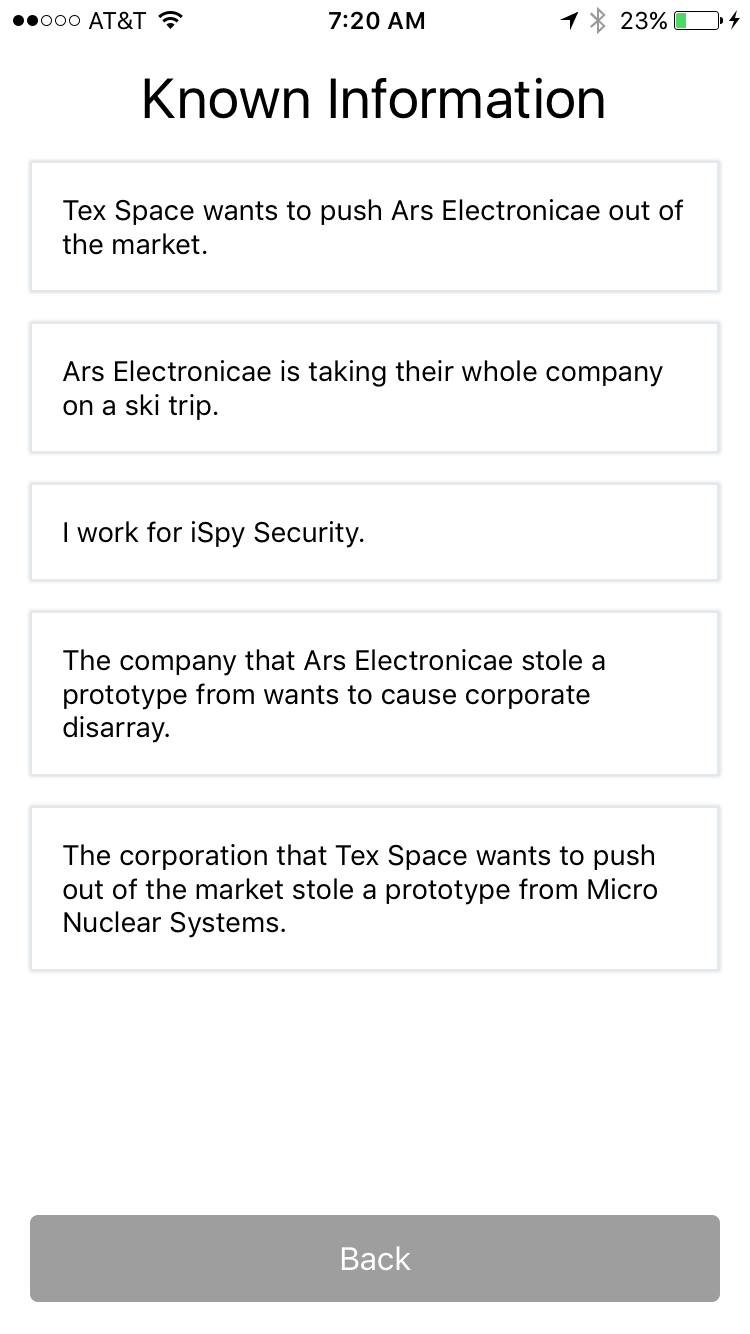Screen dimensions: 750x1334
Task: Select the iSpy Security card
Action: [374, 532]
